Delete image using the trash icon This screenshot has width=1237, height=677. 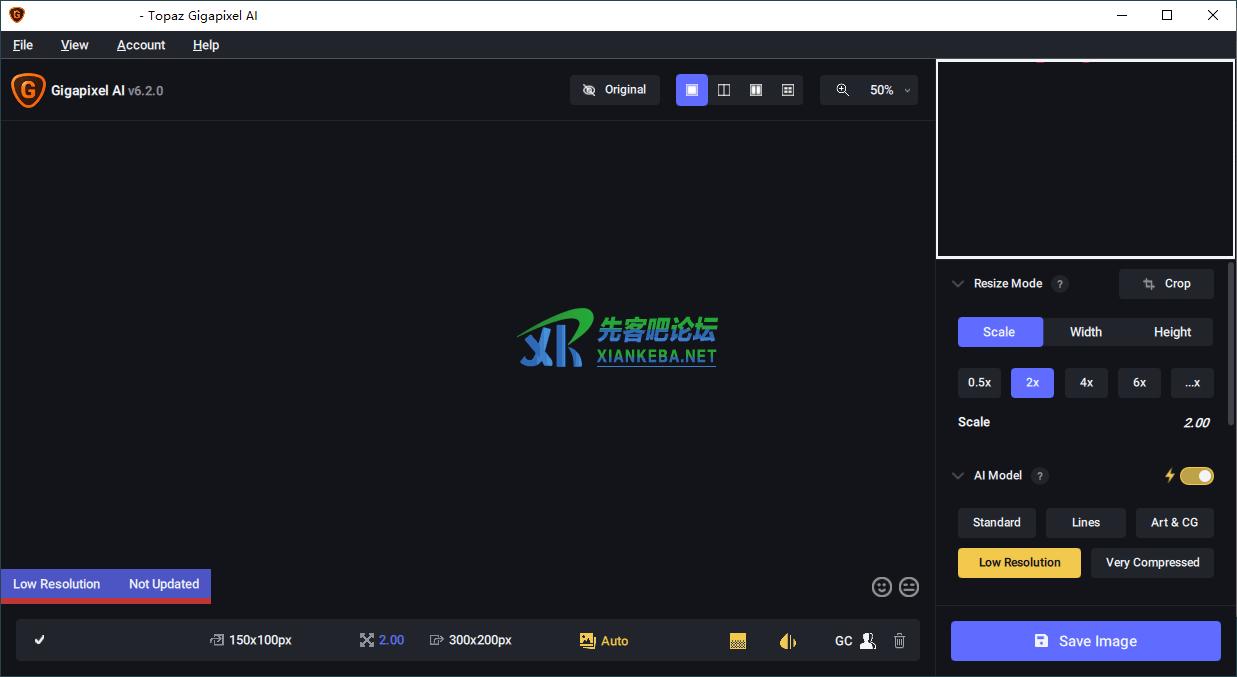coord(899,640)
